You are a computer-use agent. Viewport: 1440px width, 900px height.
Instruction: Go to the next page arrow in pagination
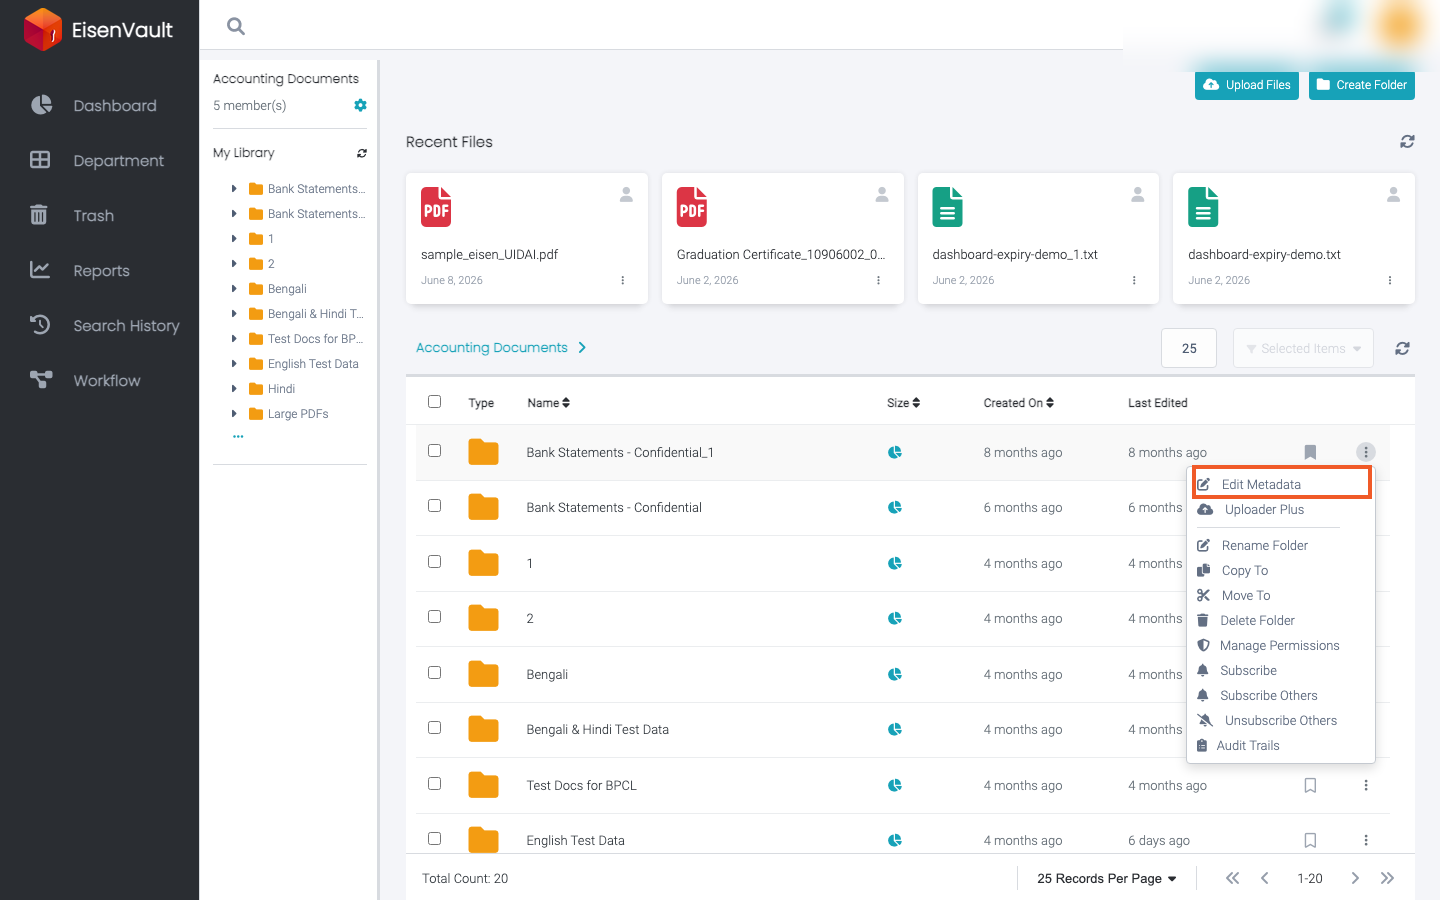coord(1355,879)
